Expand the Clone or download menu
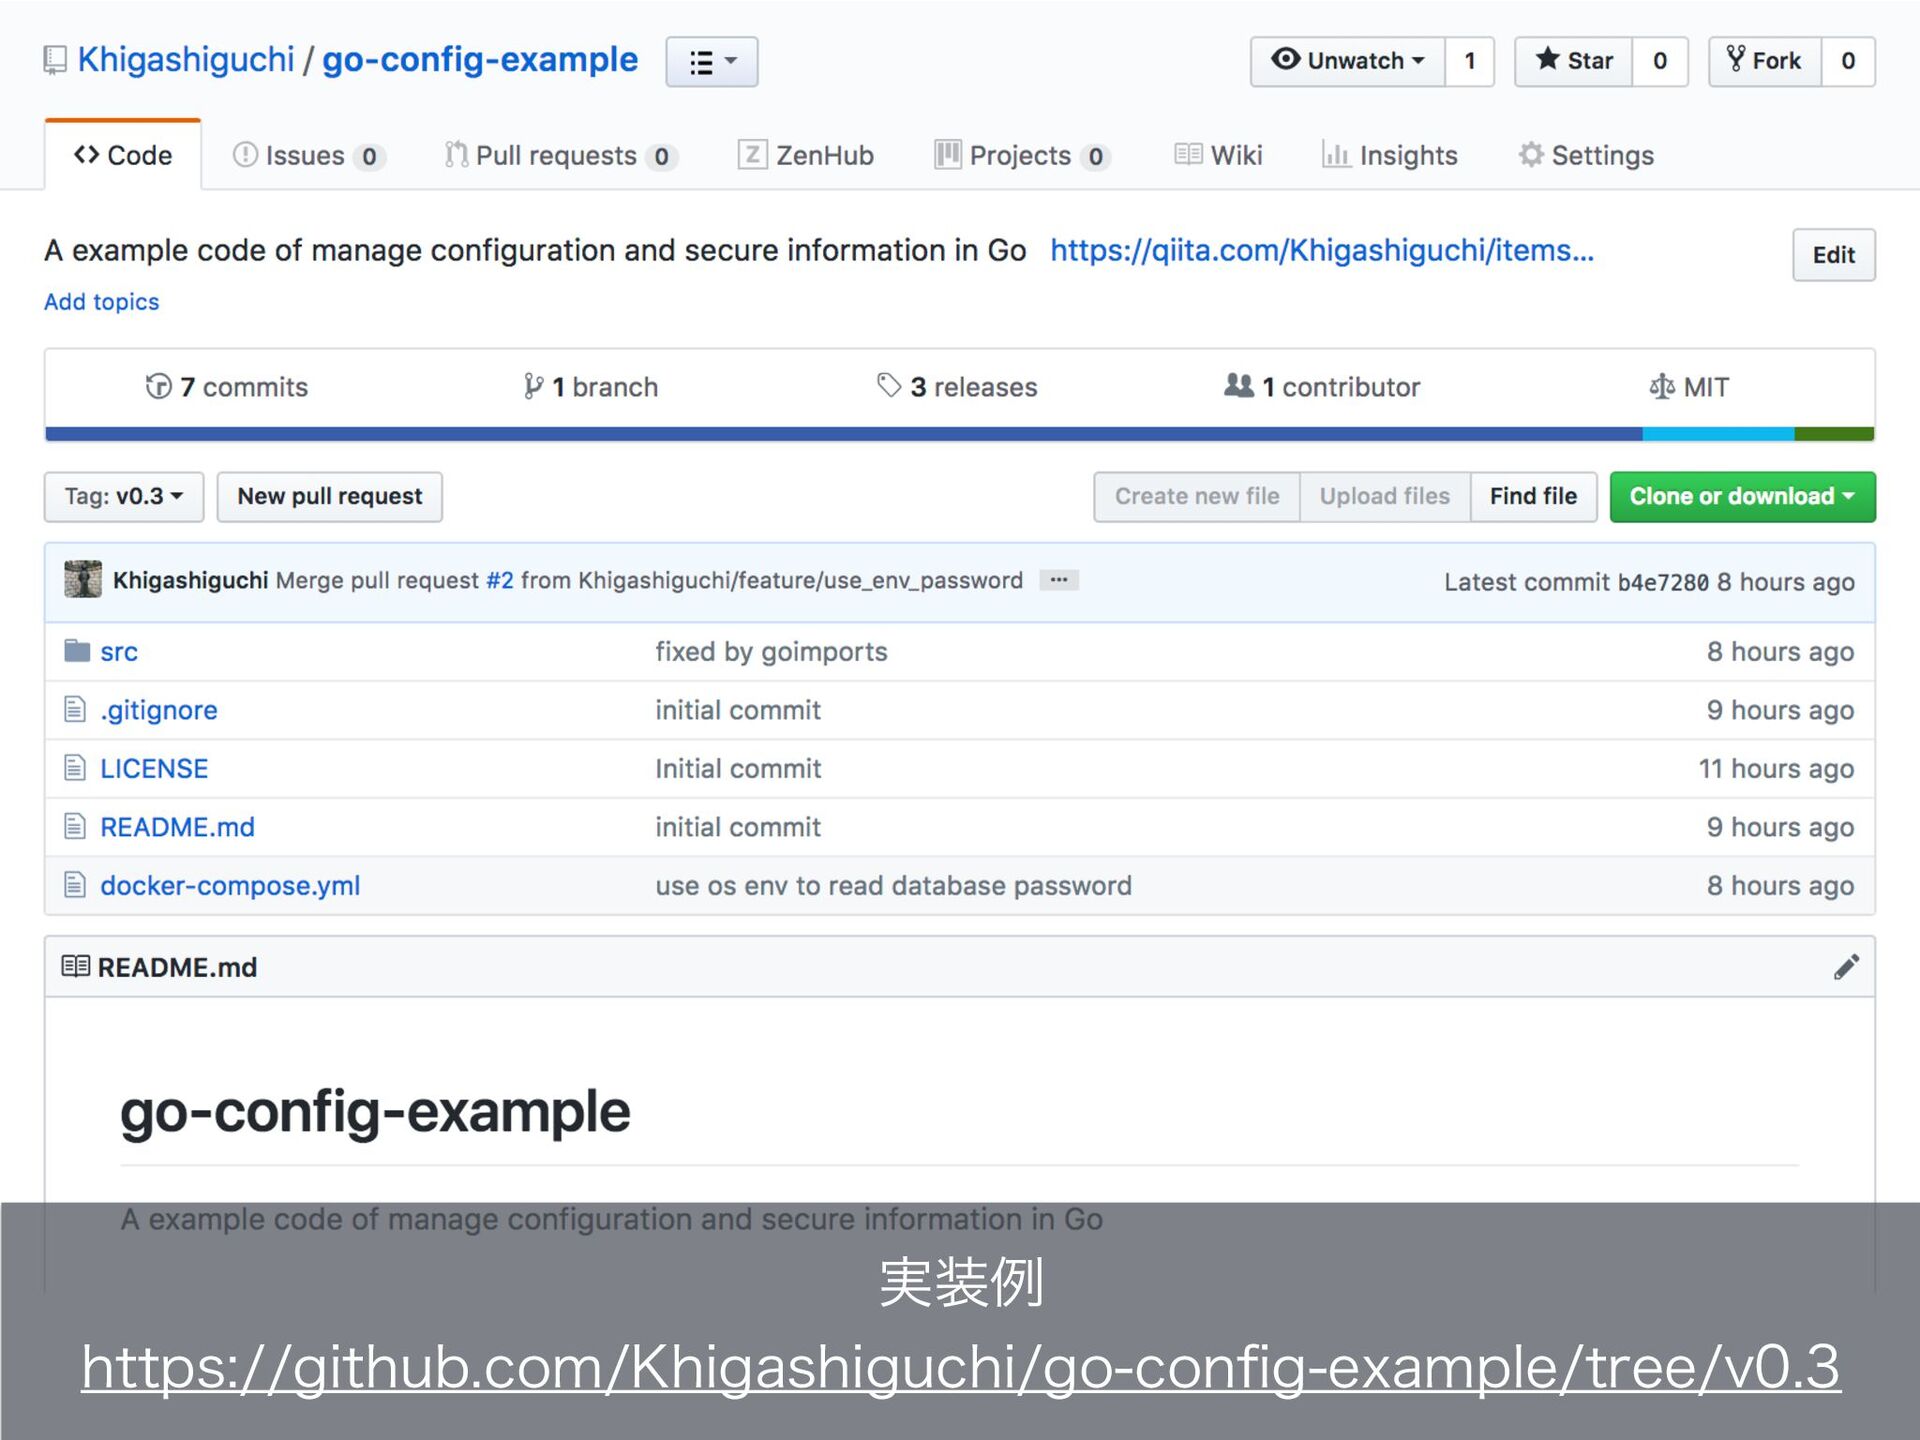 tap(1741, 496)
